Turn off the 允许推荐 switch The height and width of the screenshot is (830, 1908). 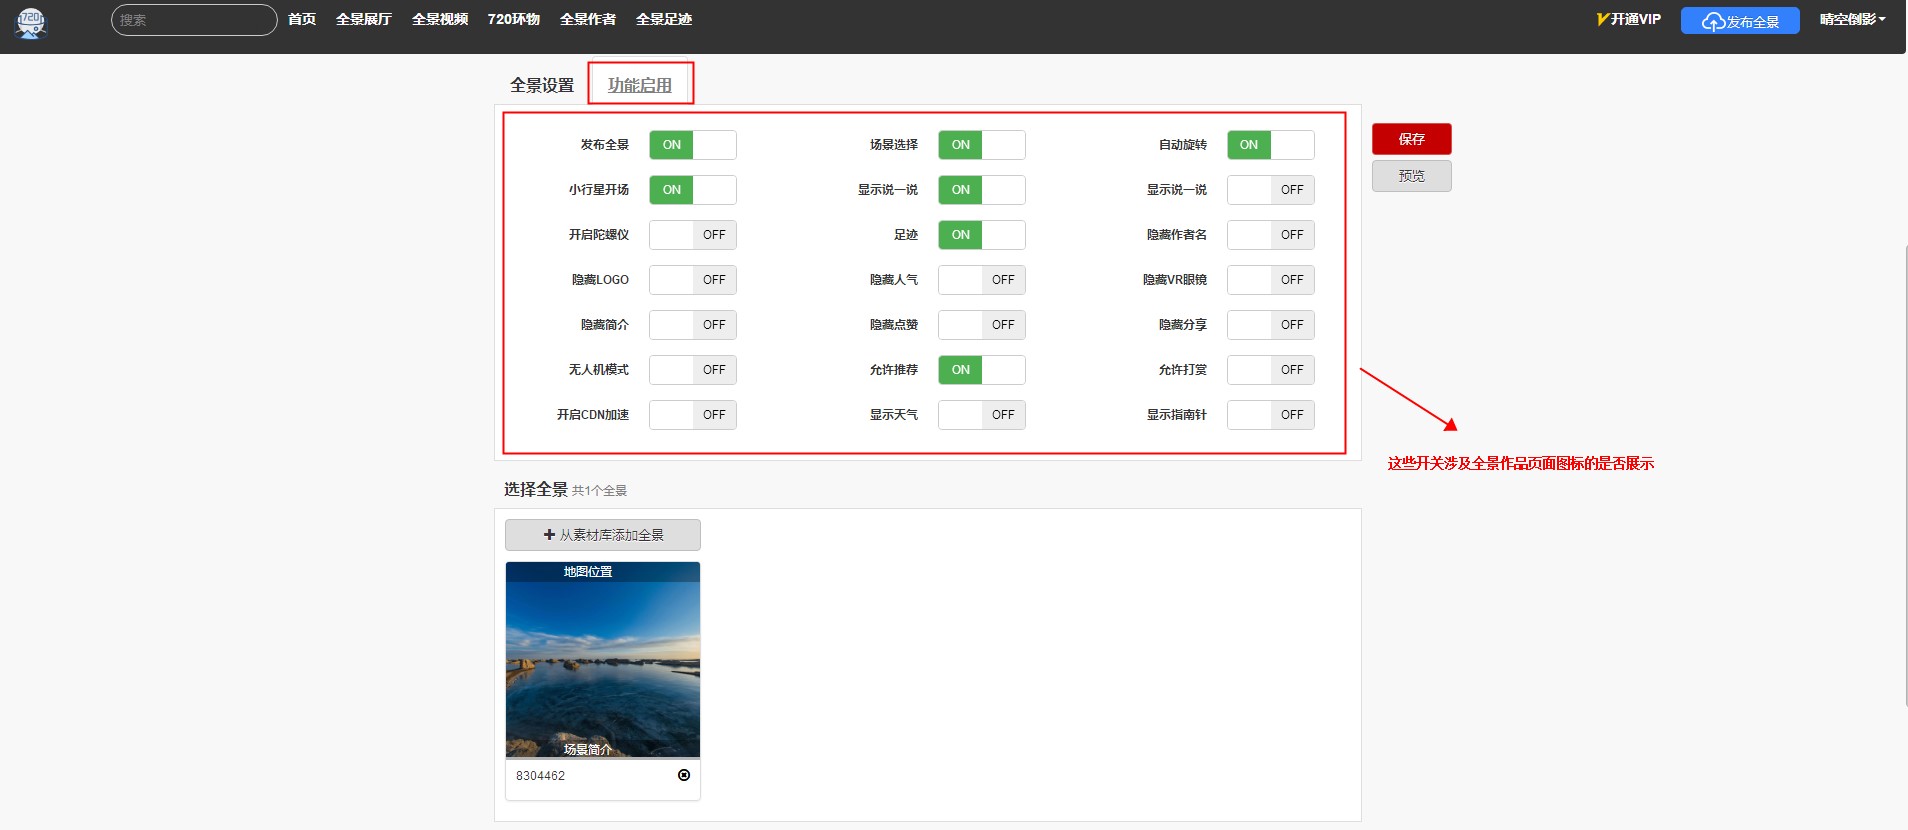[982, 370]
